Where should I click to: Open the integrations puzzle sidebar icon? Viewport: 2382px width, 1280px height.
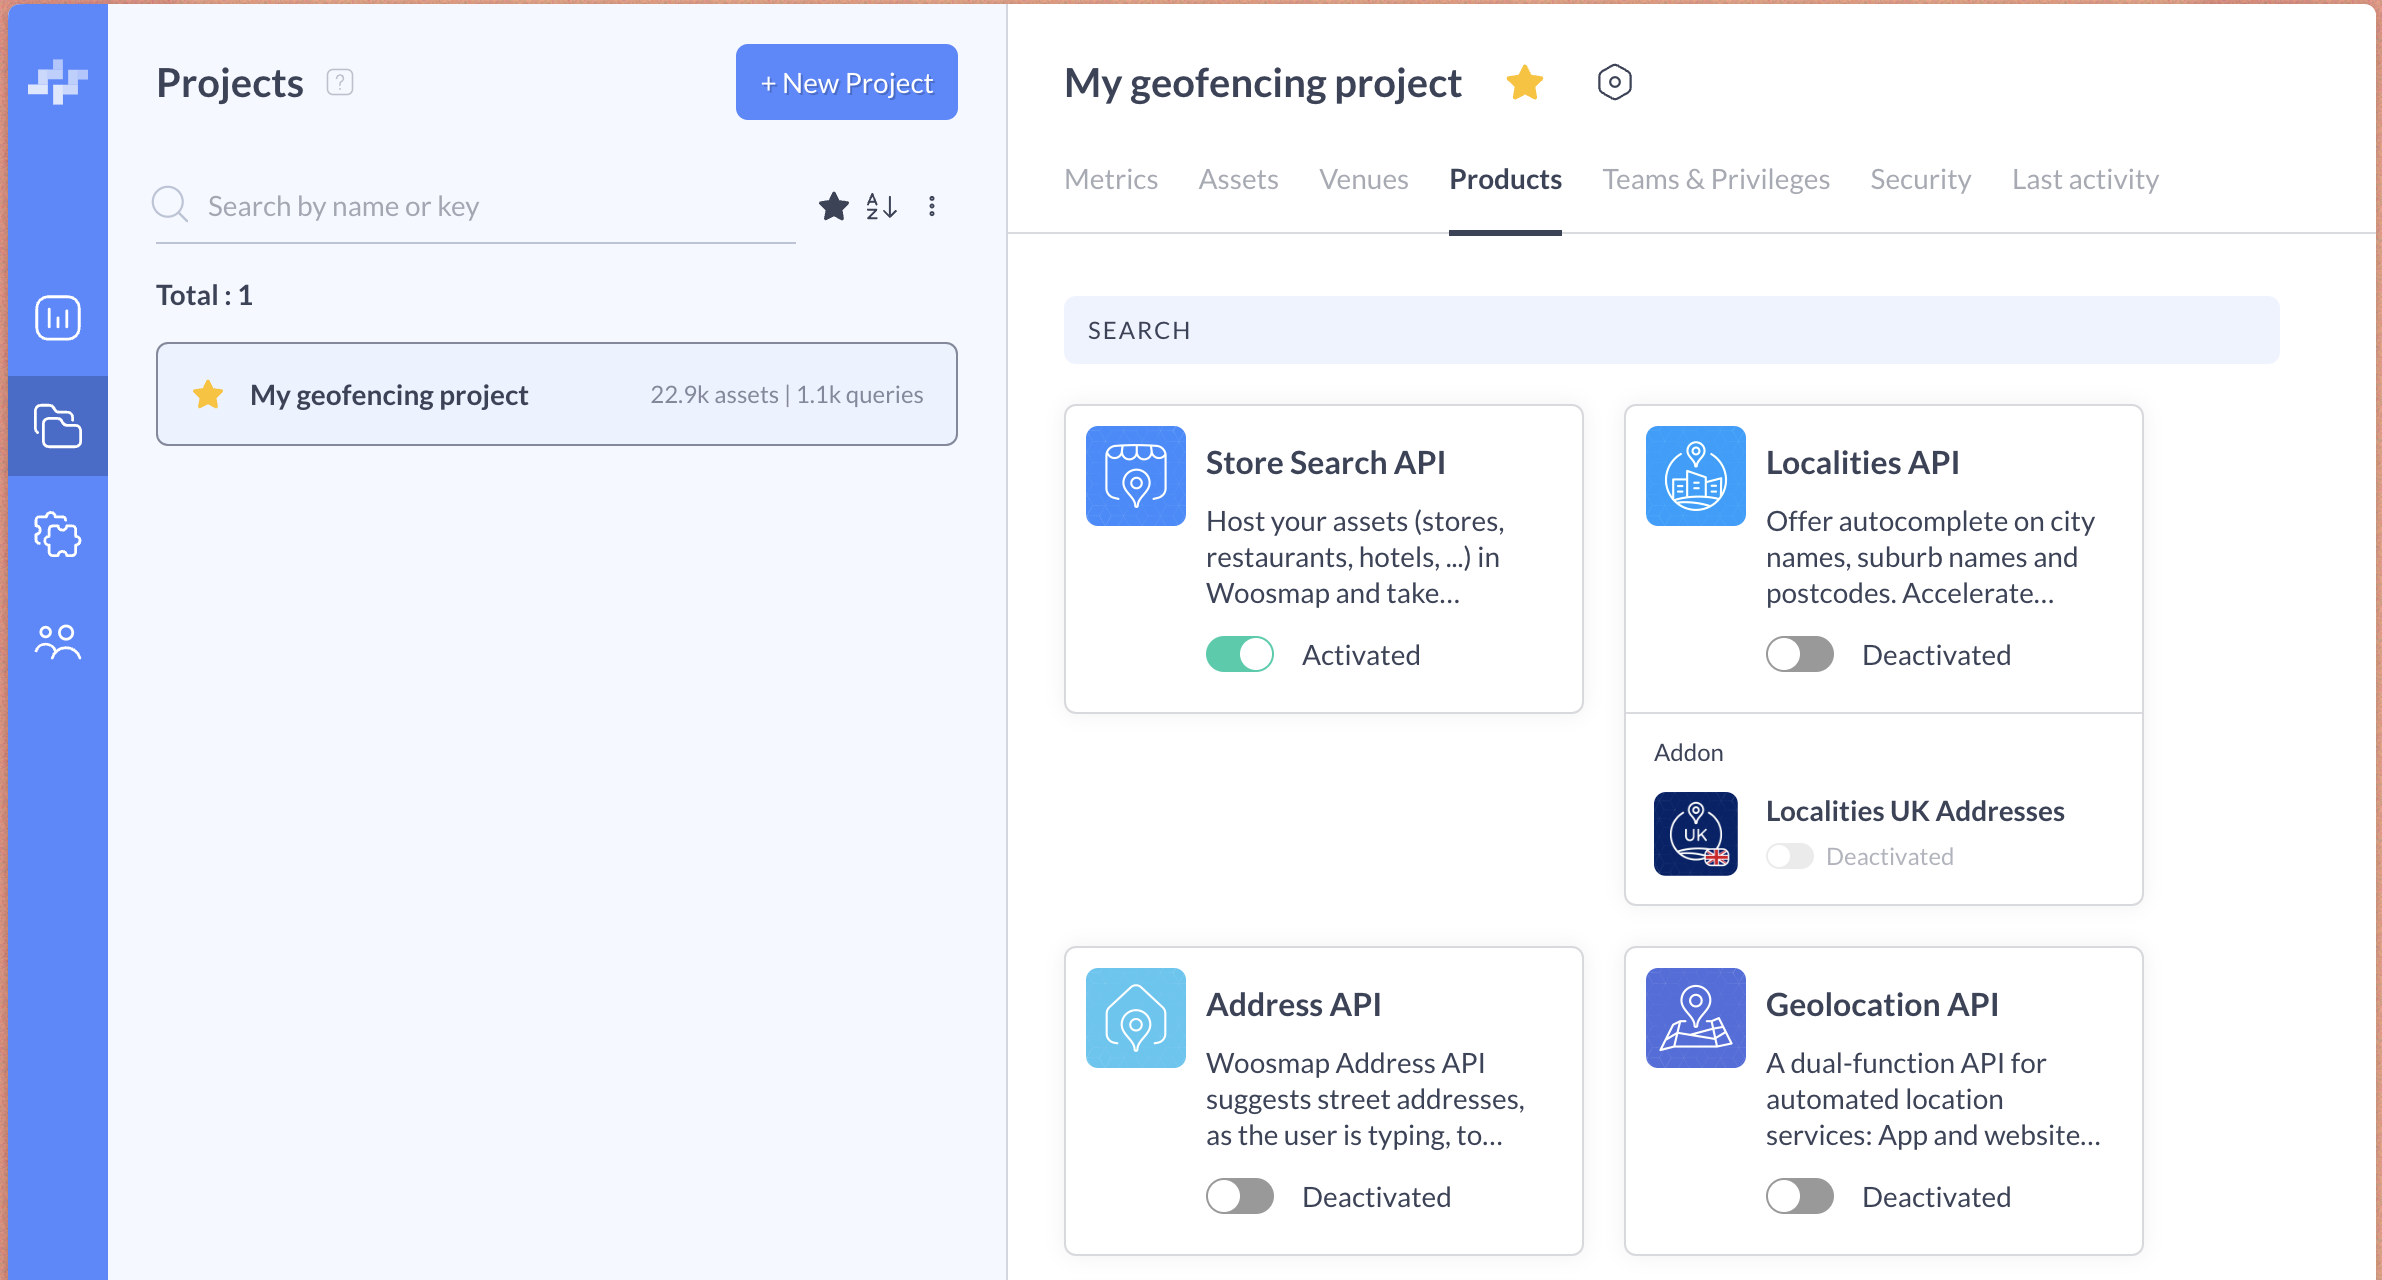click(x=57, y=534)
